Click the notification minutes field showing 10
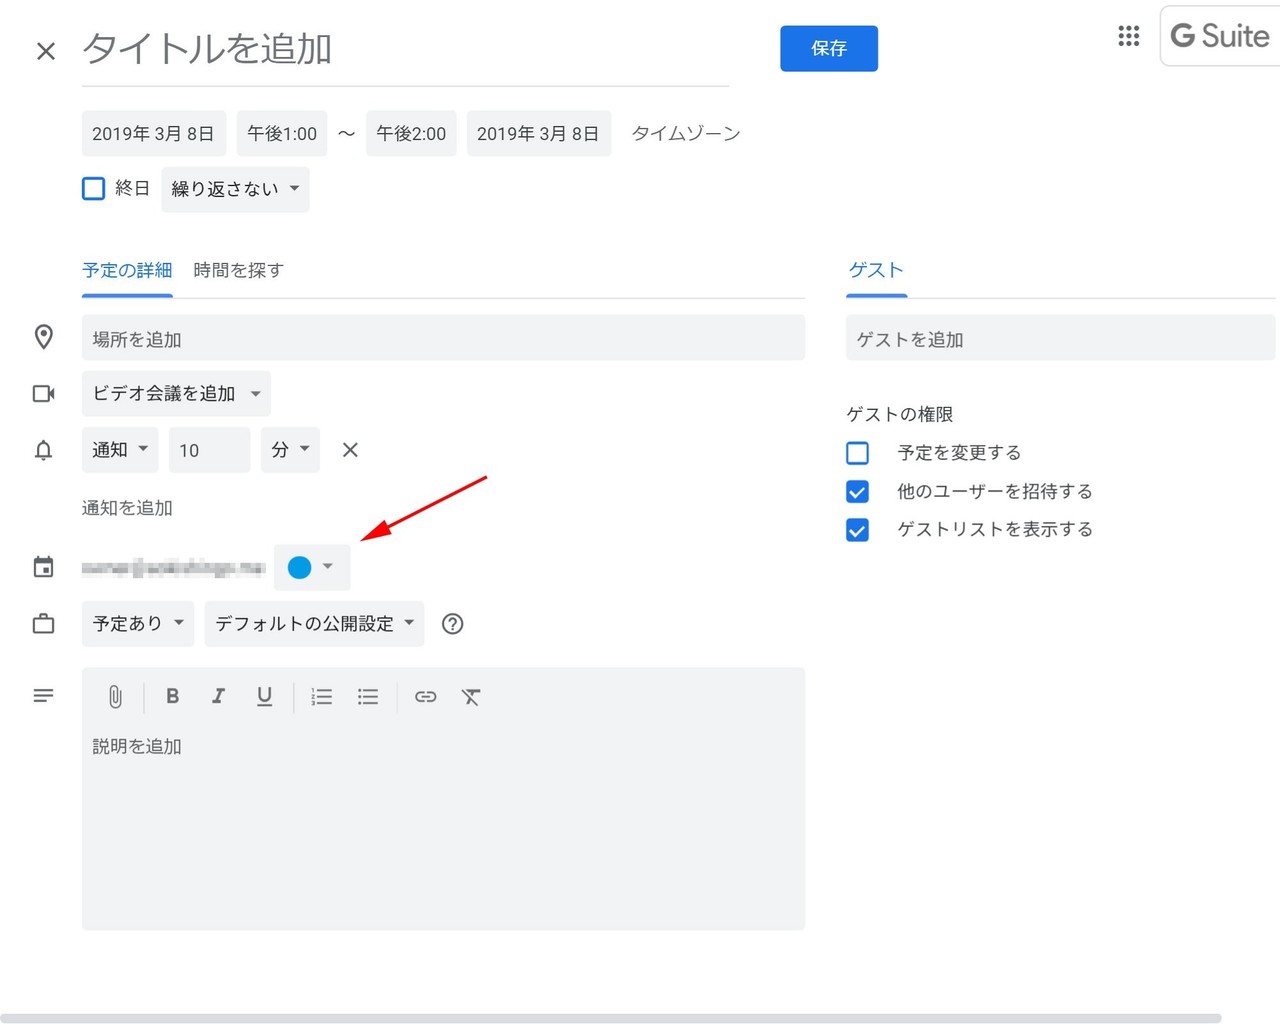 210,450
